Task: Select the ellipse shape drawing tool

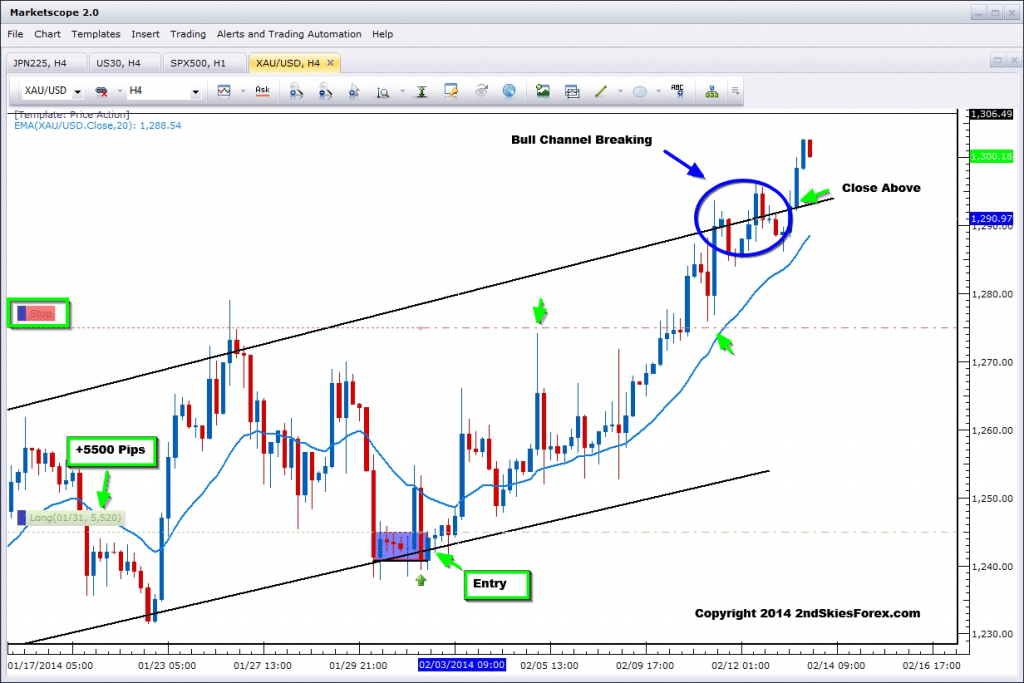Action: pyautogui.click(x=640, y=91)
